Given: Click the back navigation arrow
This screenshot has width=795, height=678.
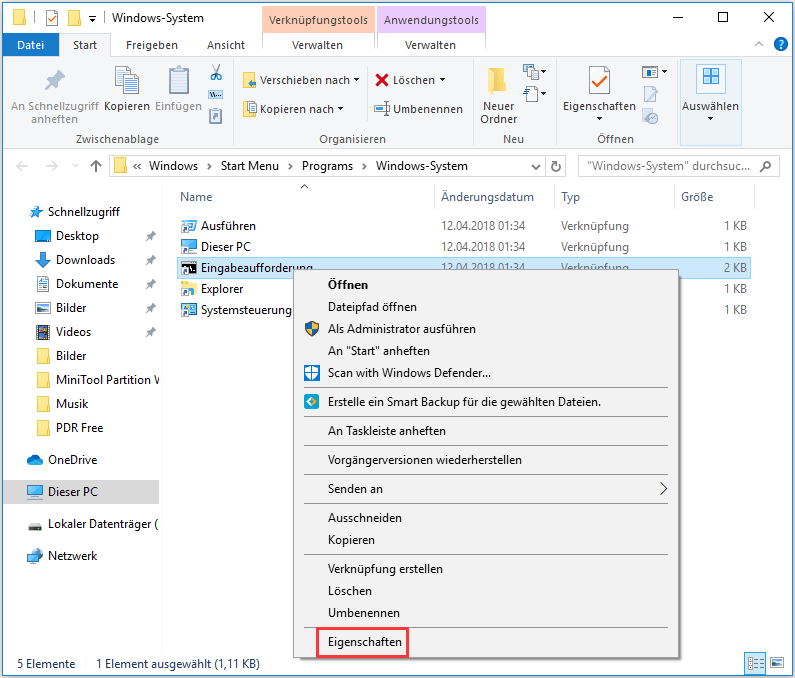Looking at the screenshot, I should pyautogui.click(x=22, y=166).
